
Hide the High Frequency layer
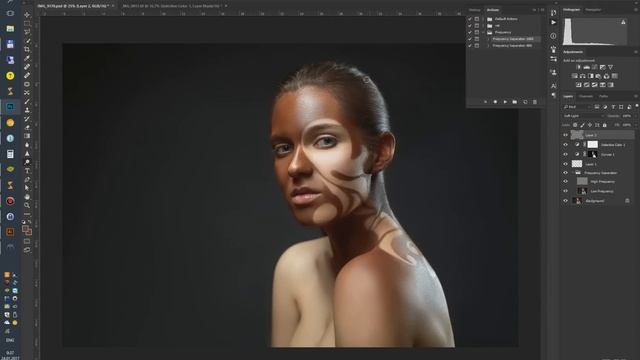(x=566, y=182)
